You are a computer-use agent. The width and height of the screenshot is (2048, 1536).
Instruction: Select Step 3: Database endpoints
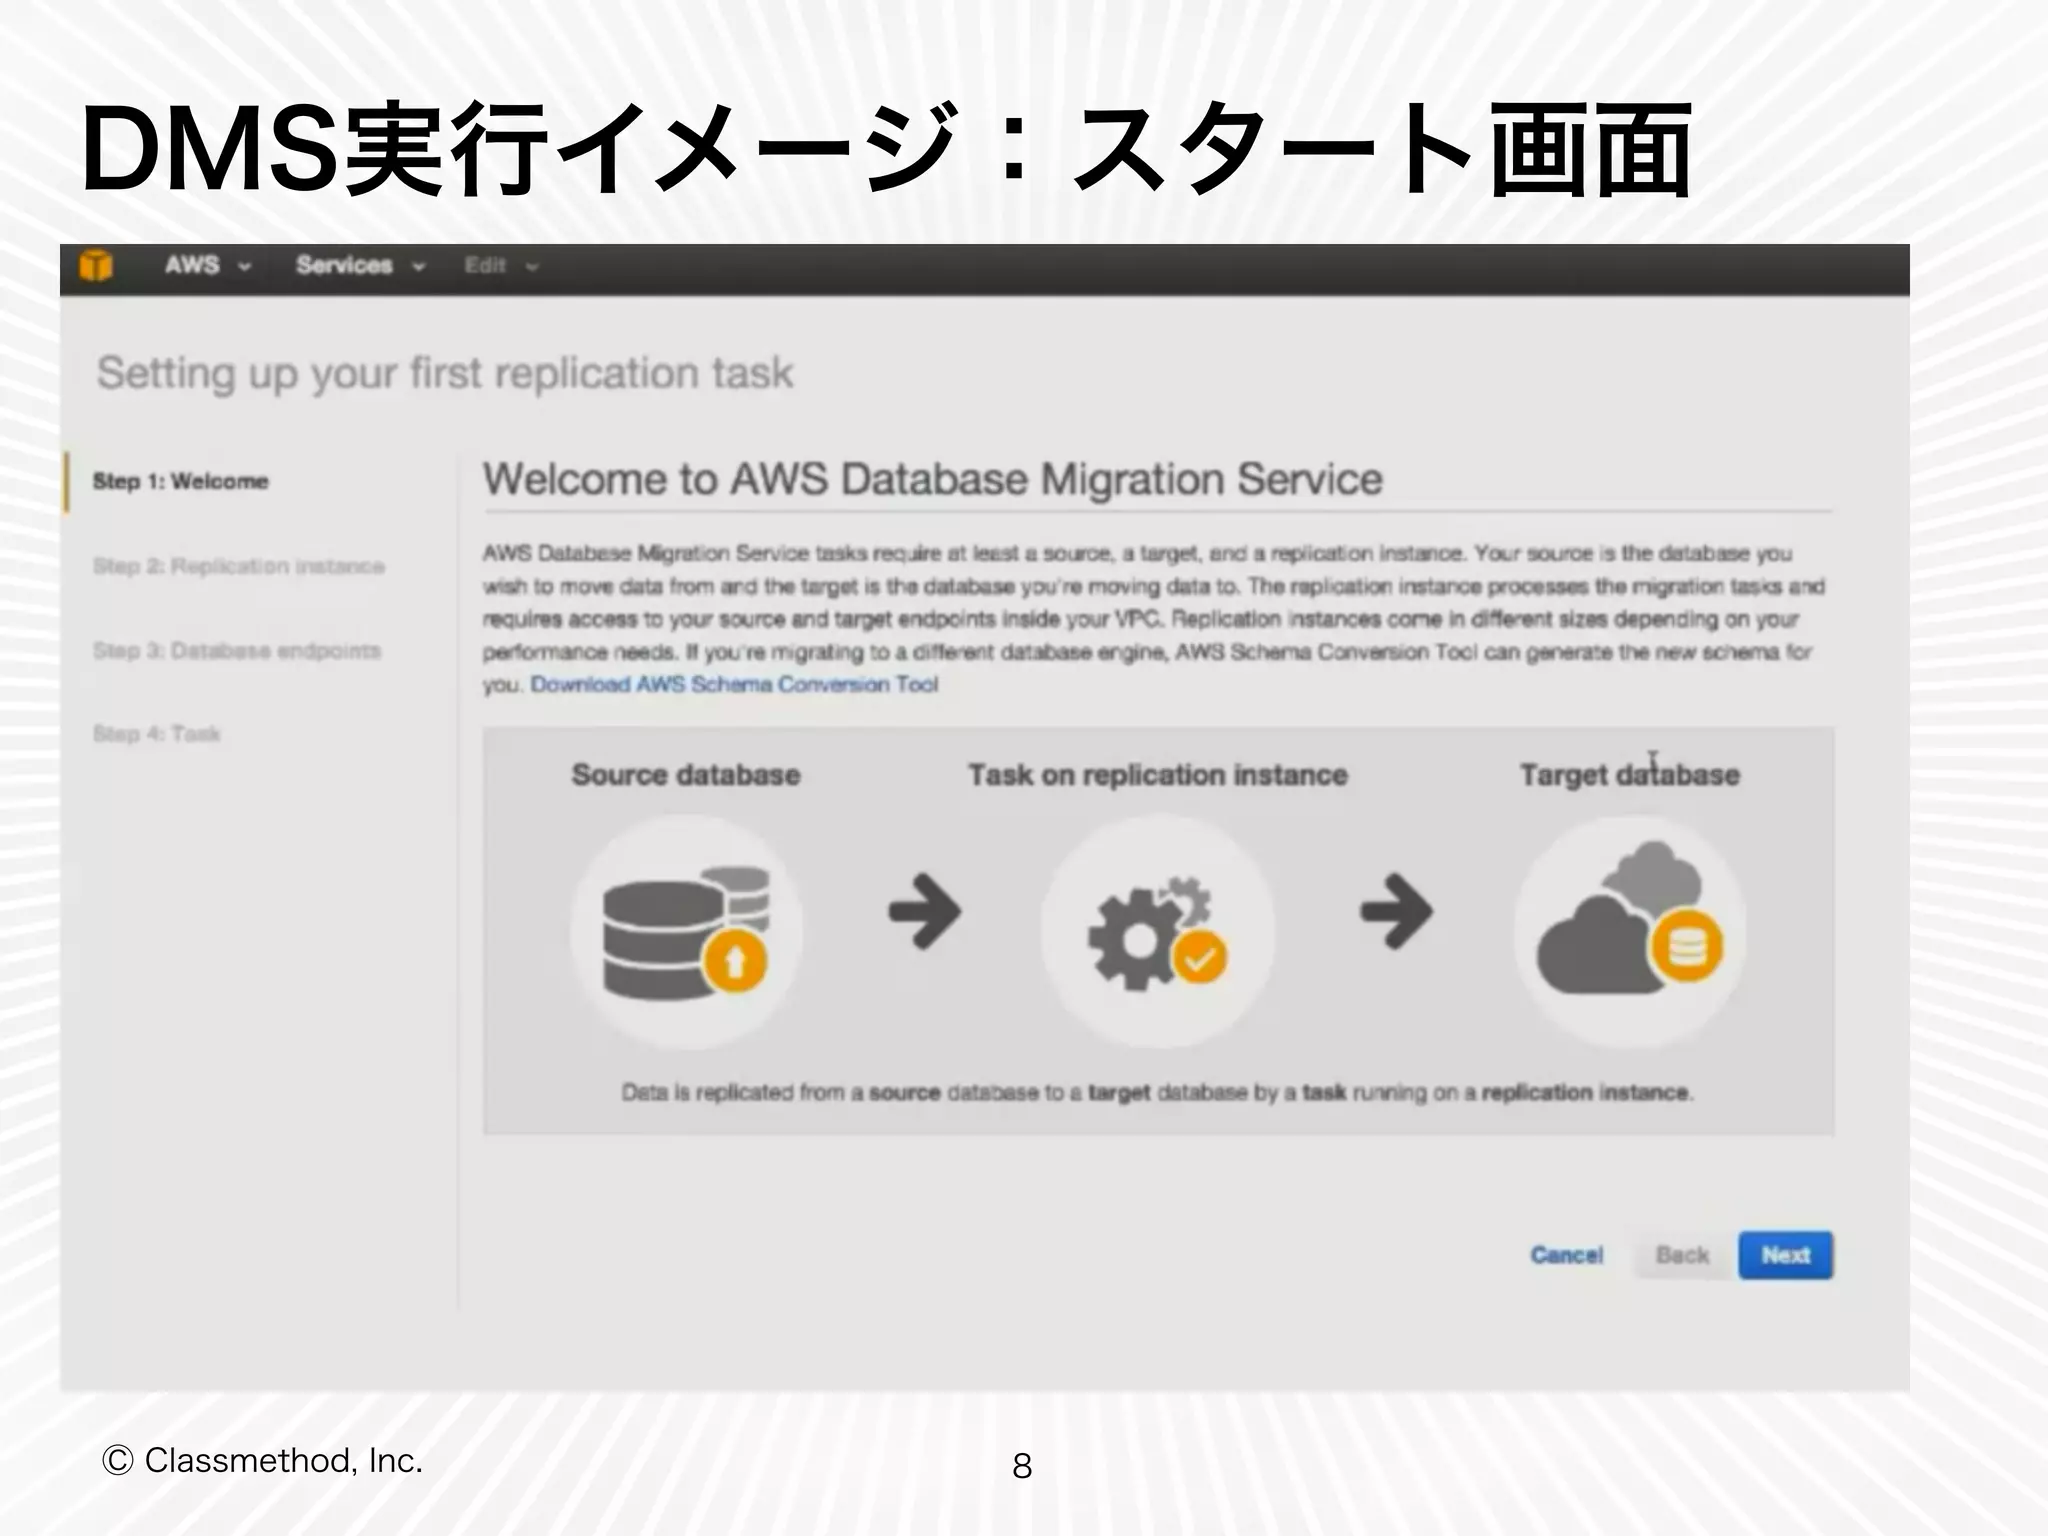tap(236, 651)
